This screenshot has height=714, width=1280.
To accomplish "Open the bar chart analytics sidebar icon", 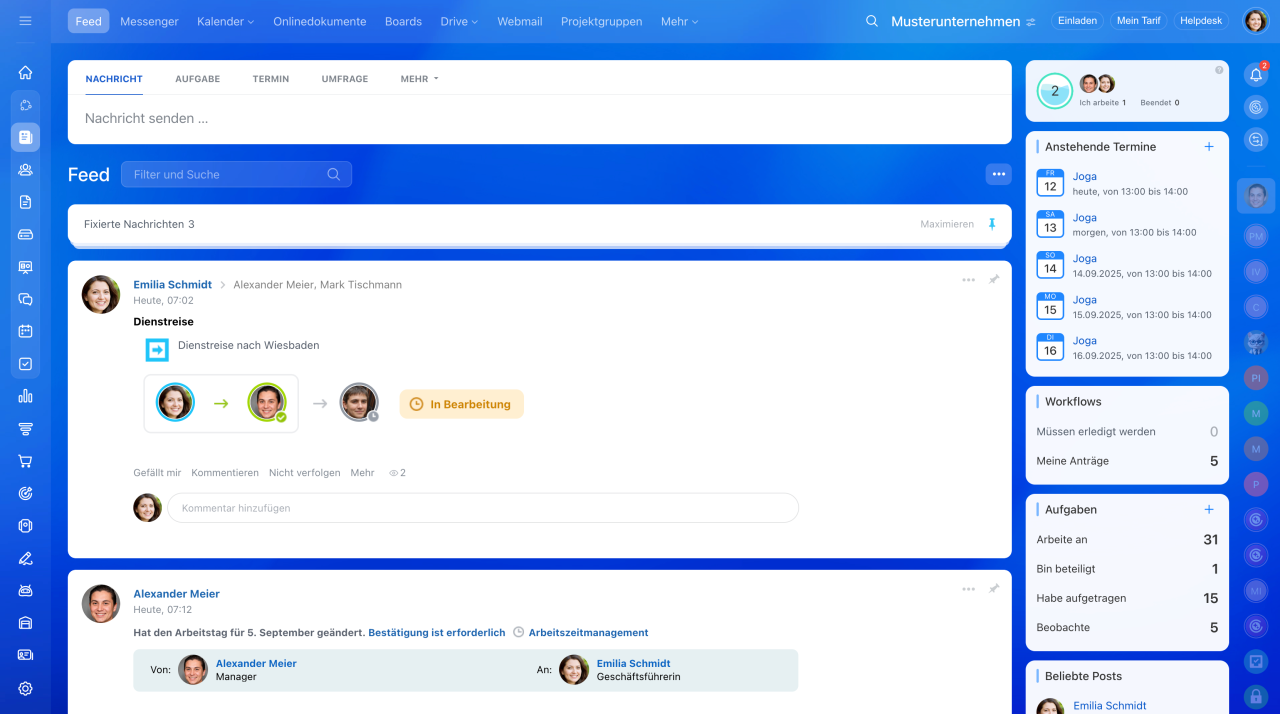I will (25, 396).
